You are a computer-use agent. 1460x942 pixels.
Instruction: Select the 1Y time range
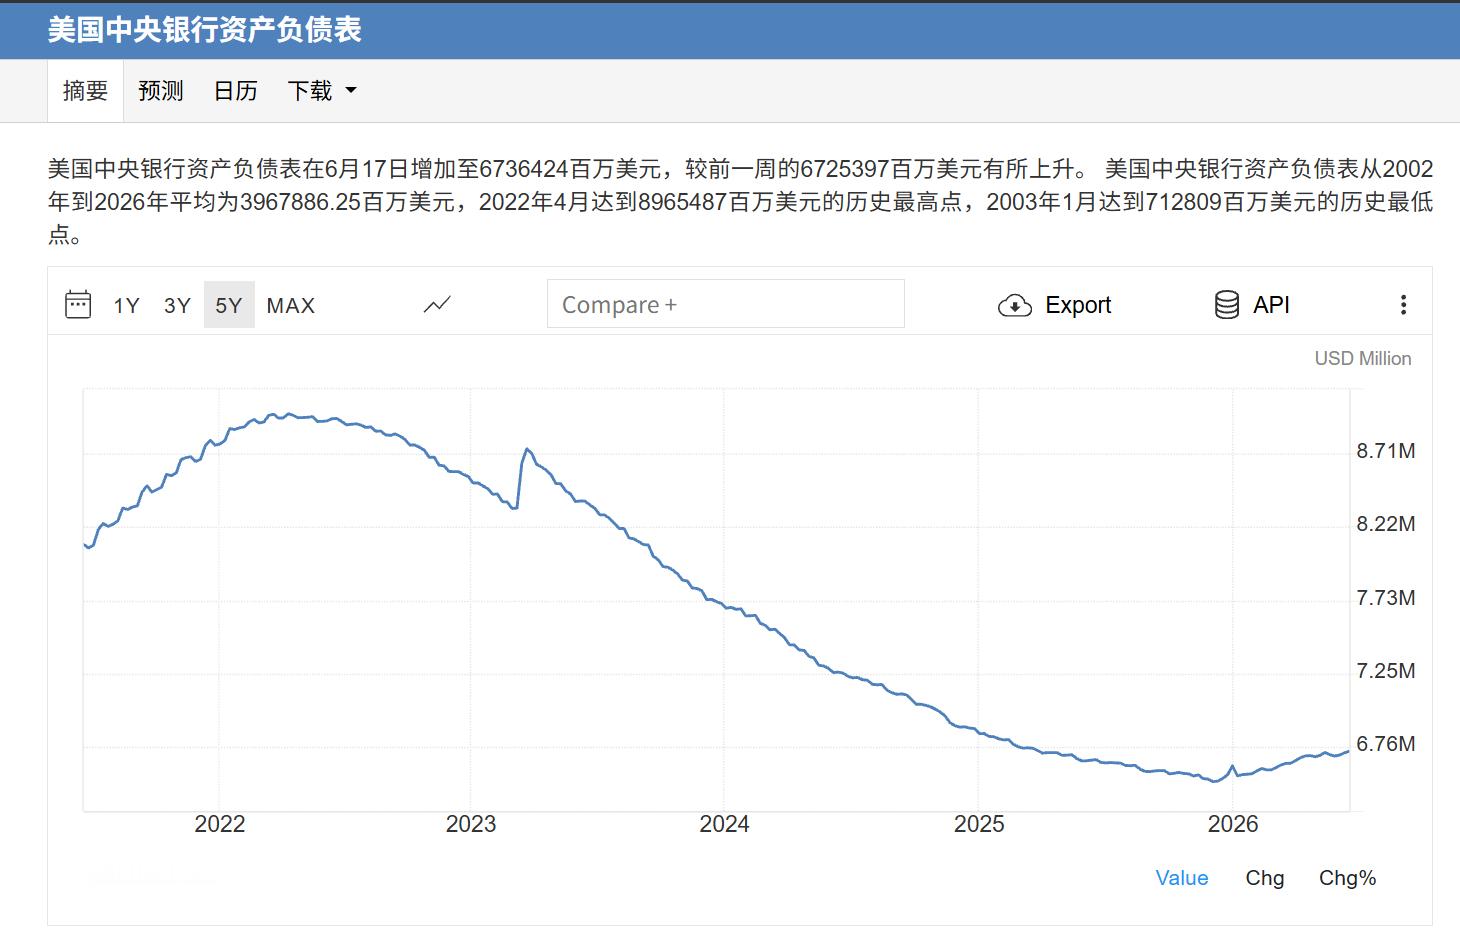126,305
